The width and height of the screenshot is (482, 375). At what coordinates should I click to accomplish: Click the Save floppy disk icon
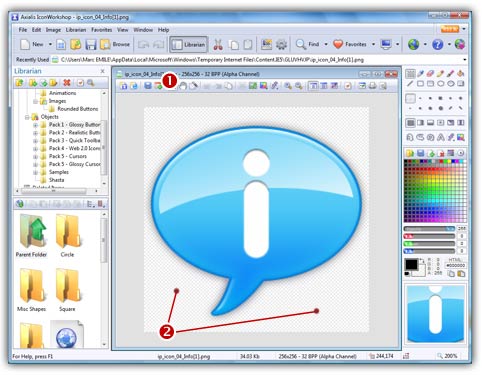[91, 44]
